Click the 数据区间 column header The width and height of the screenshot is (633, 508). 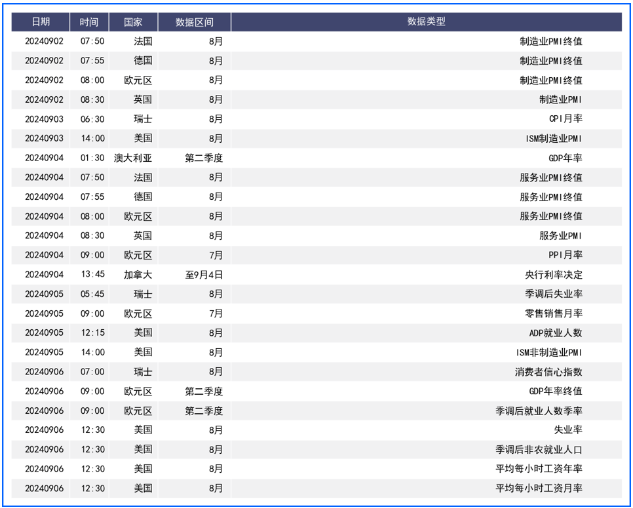pos(195,22)
